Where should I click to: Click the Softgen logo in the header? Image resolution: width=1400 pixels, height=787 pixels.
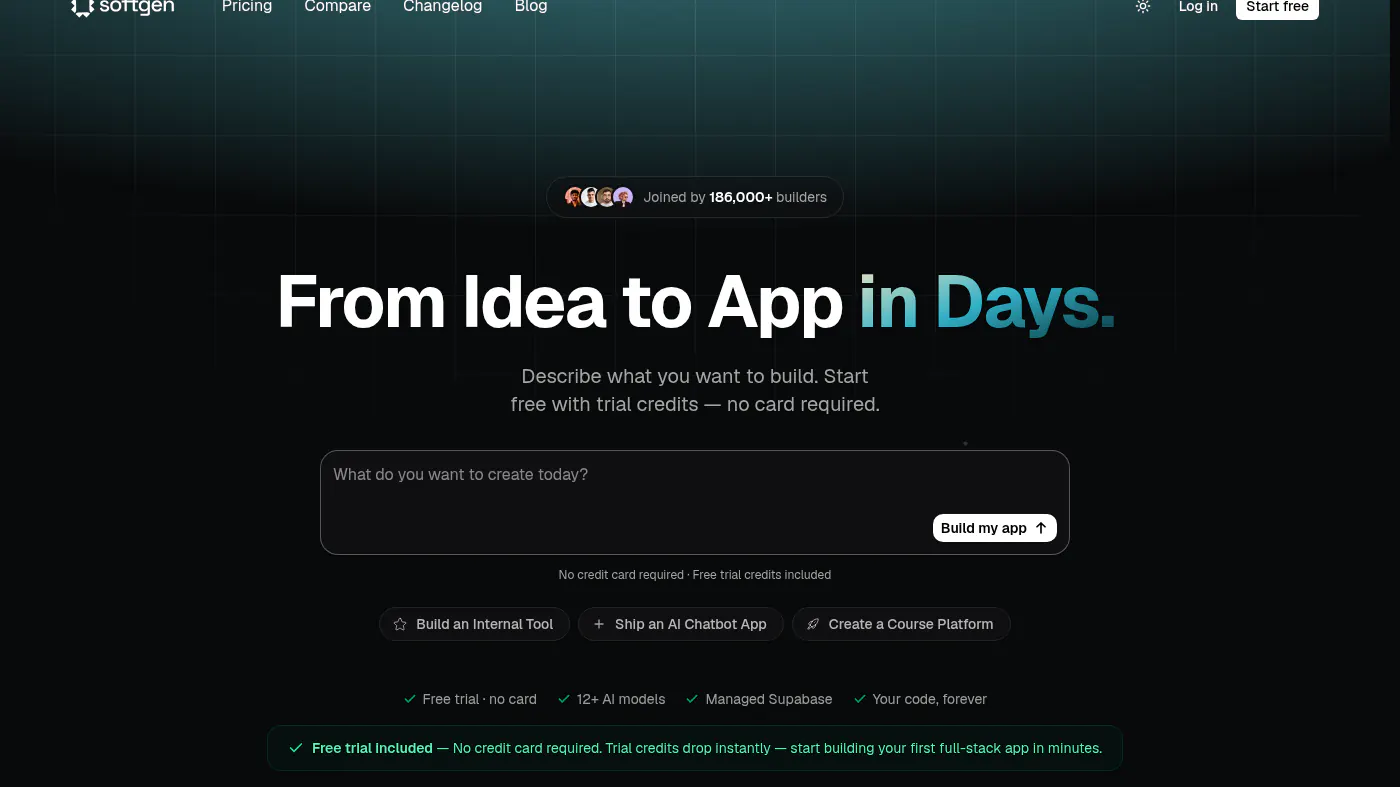(x=123, y=7)
